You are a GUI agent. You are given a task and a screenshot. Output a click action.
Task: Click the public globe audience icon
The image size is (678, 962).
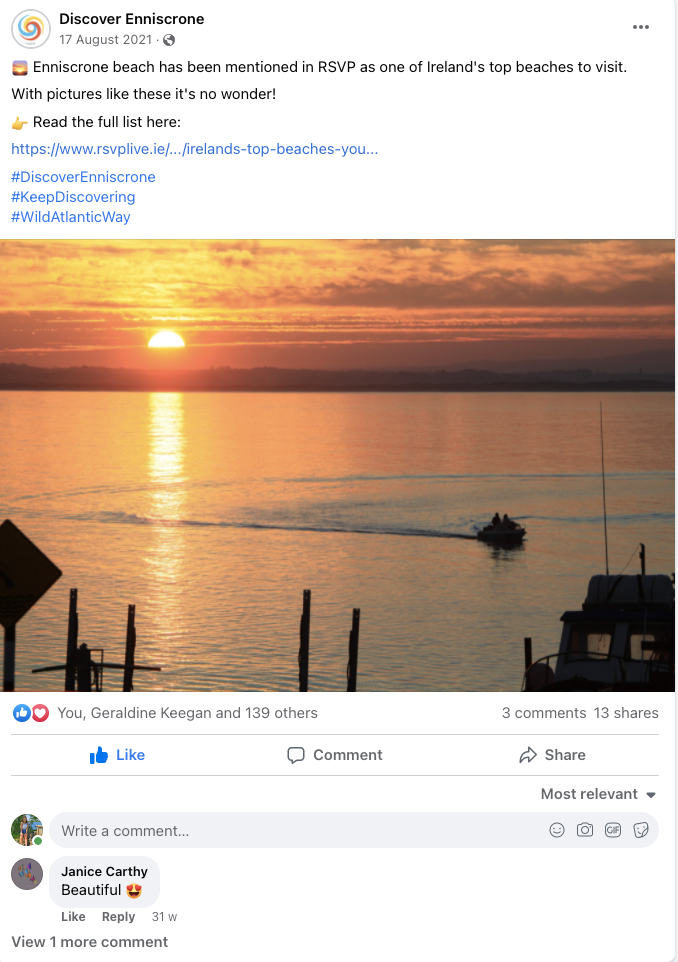(x=169, y=40)
